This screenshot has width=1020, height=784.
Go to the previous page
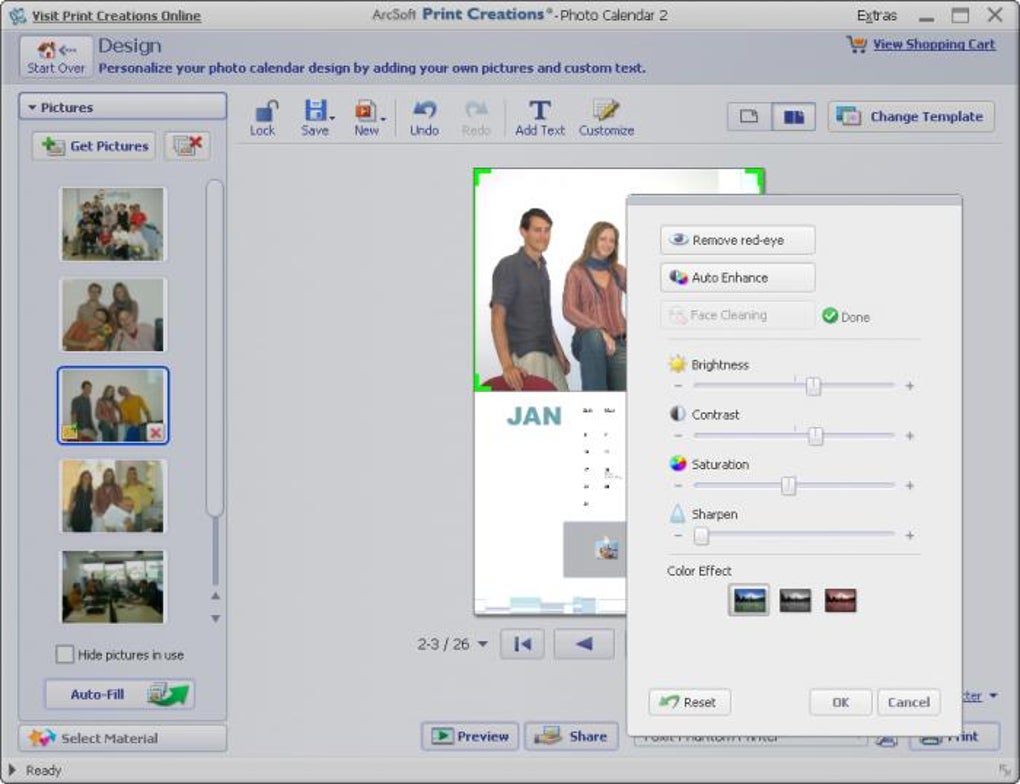pyautogui.click(x=584, y=644)
